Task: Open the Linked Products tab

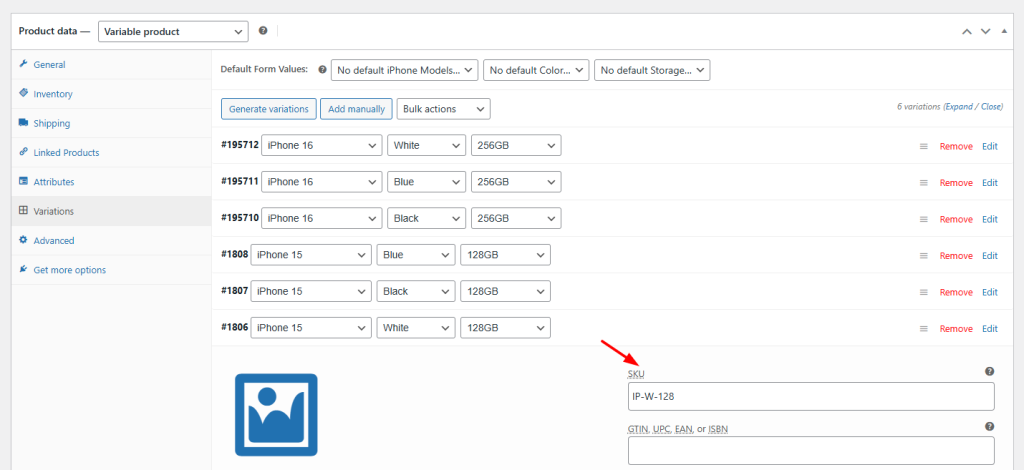Action: [x=66, y=153]
